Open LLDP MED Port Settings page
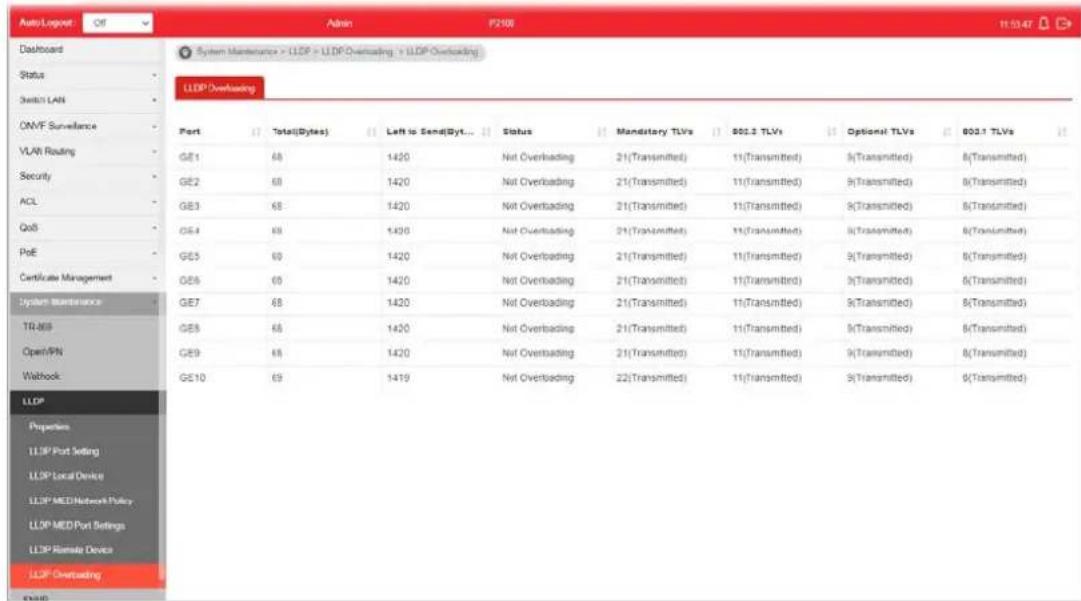 84,526
